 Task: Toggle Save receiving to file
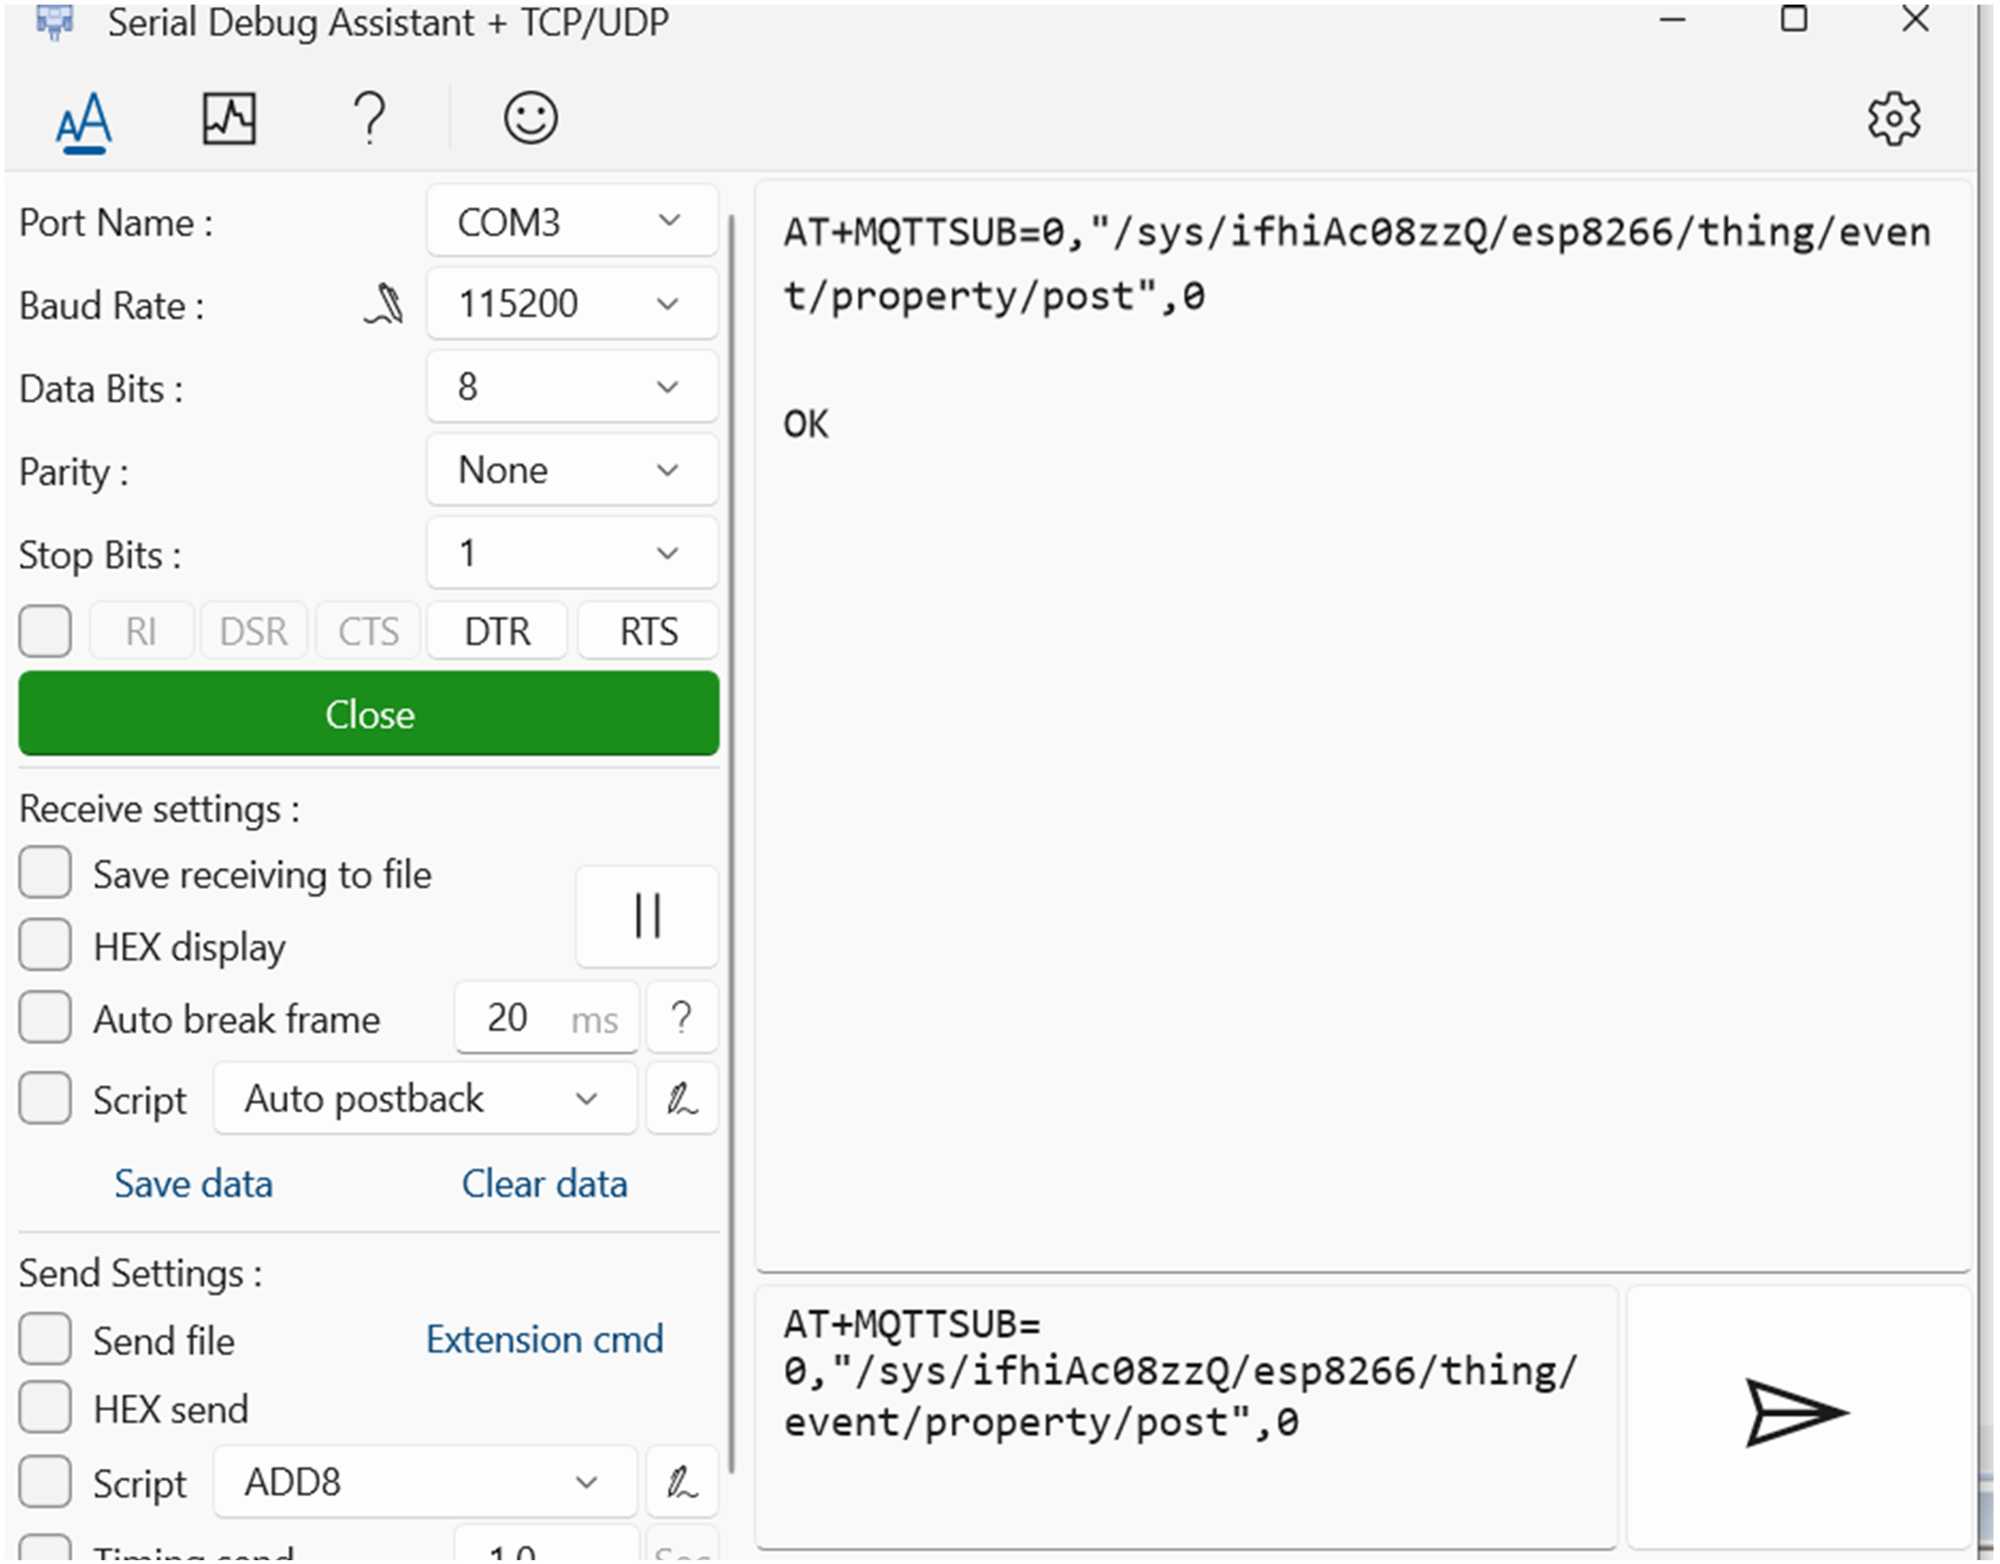pyautogui.click(x=45, y=873)
